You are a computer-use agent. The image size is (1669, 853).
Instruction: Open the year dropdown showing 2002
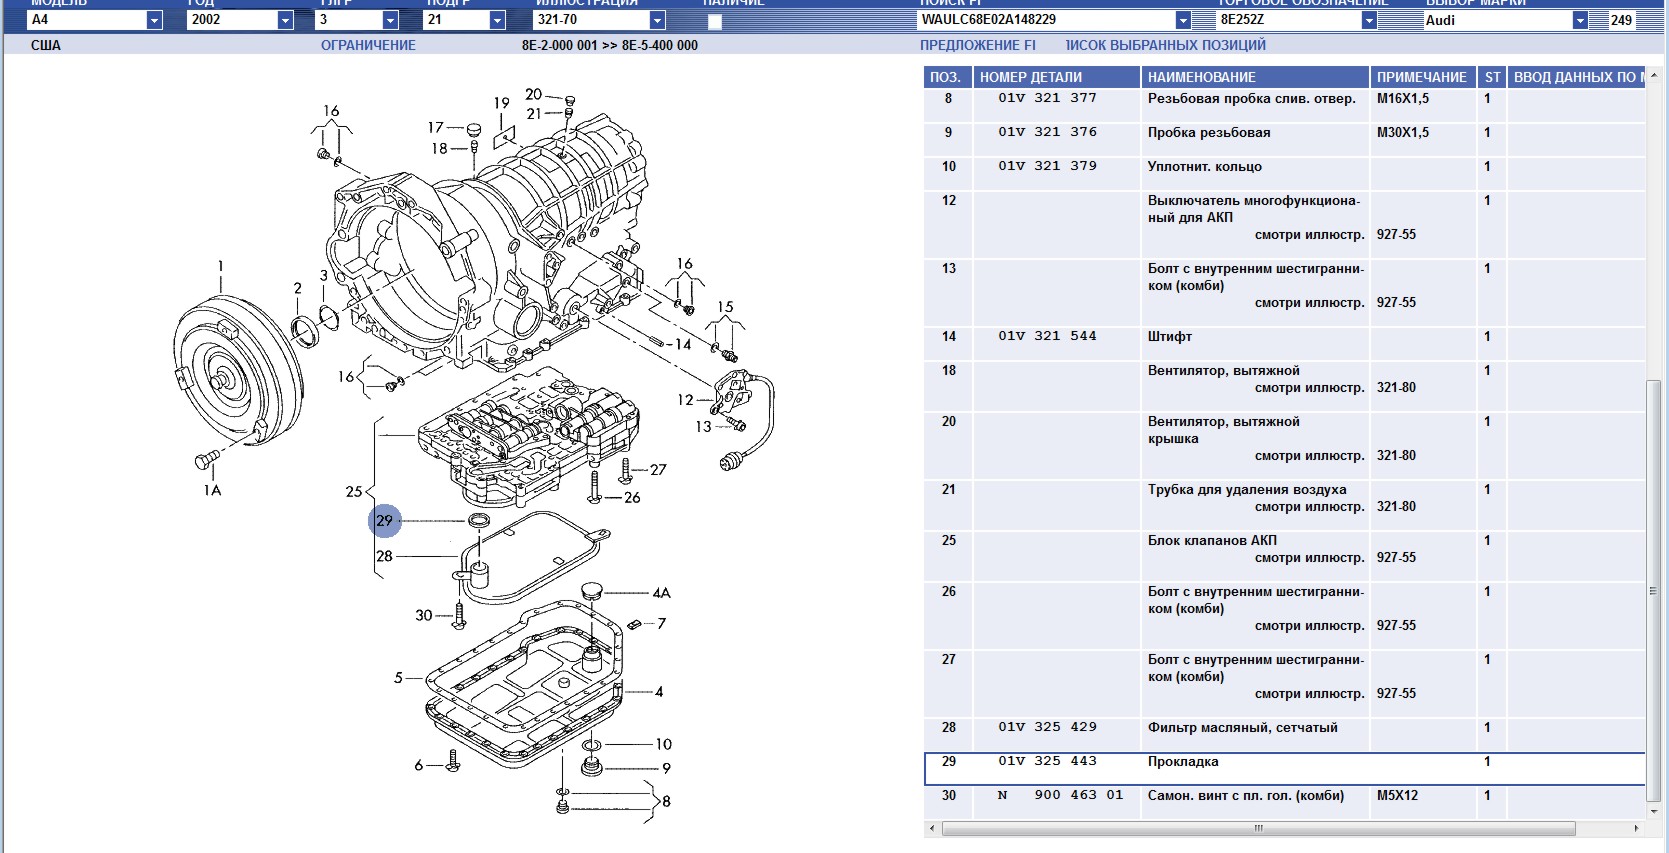[285, 20]
